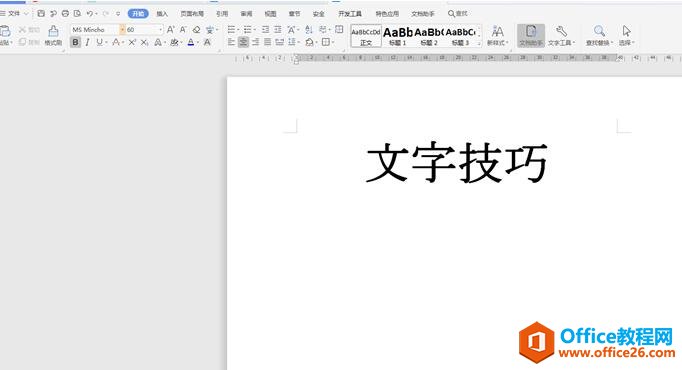Toggle Italic formatting

pyautogui.click(x=87, y=42)
